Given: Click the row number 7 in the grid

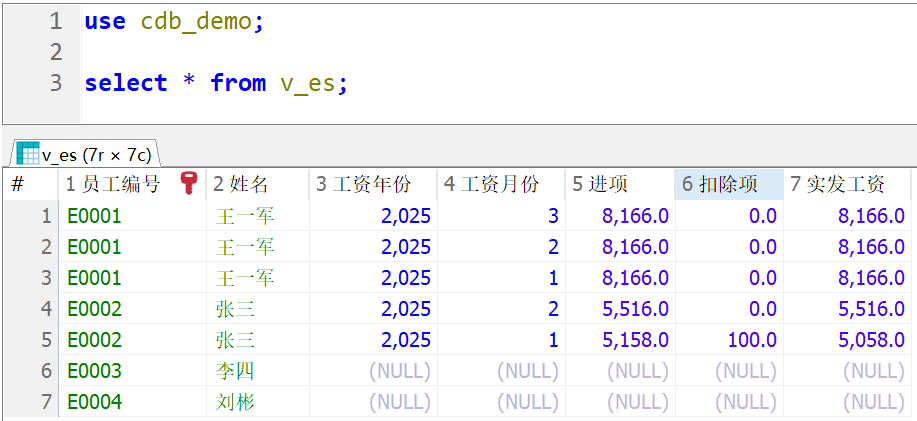Looking at the screenshot, I should click(45, 402).
